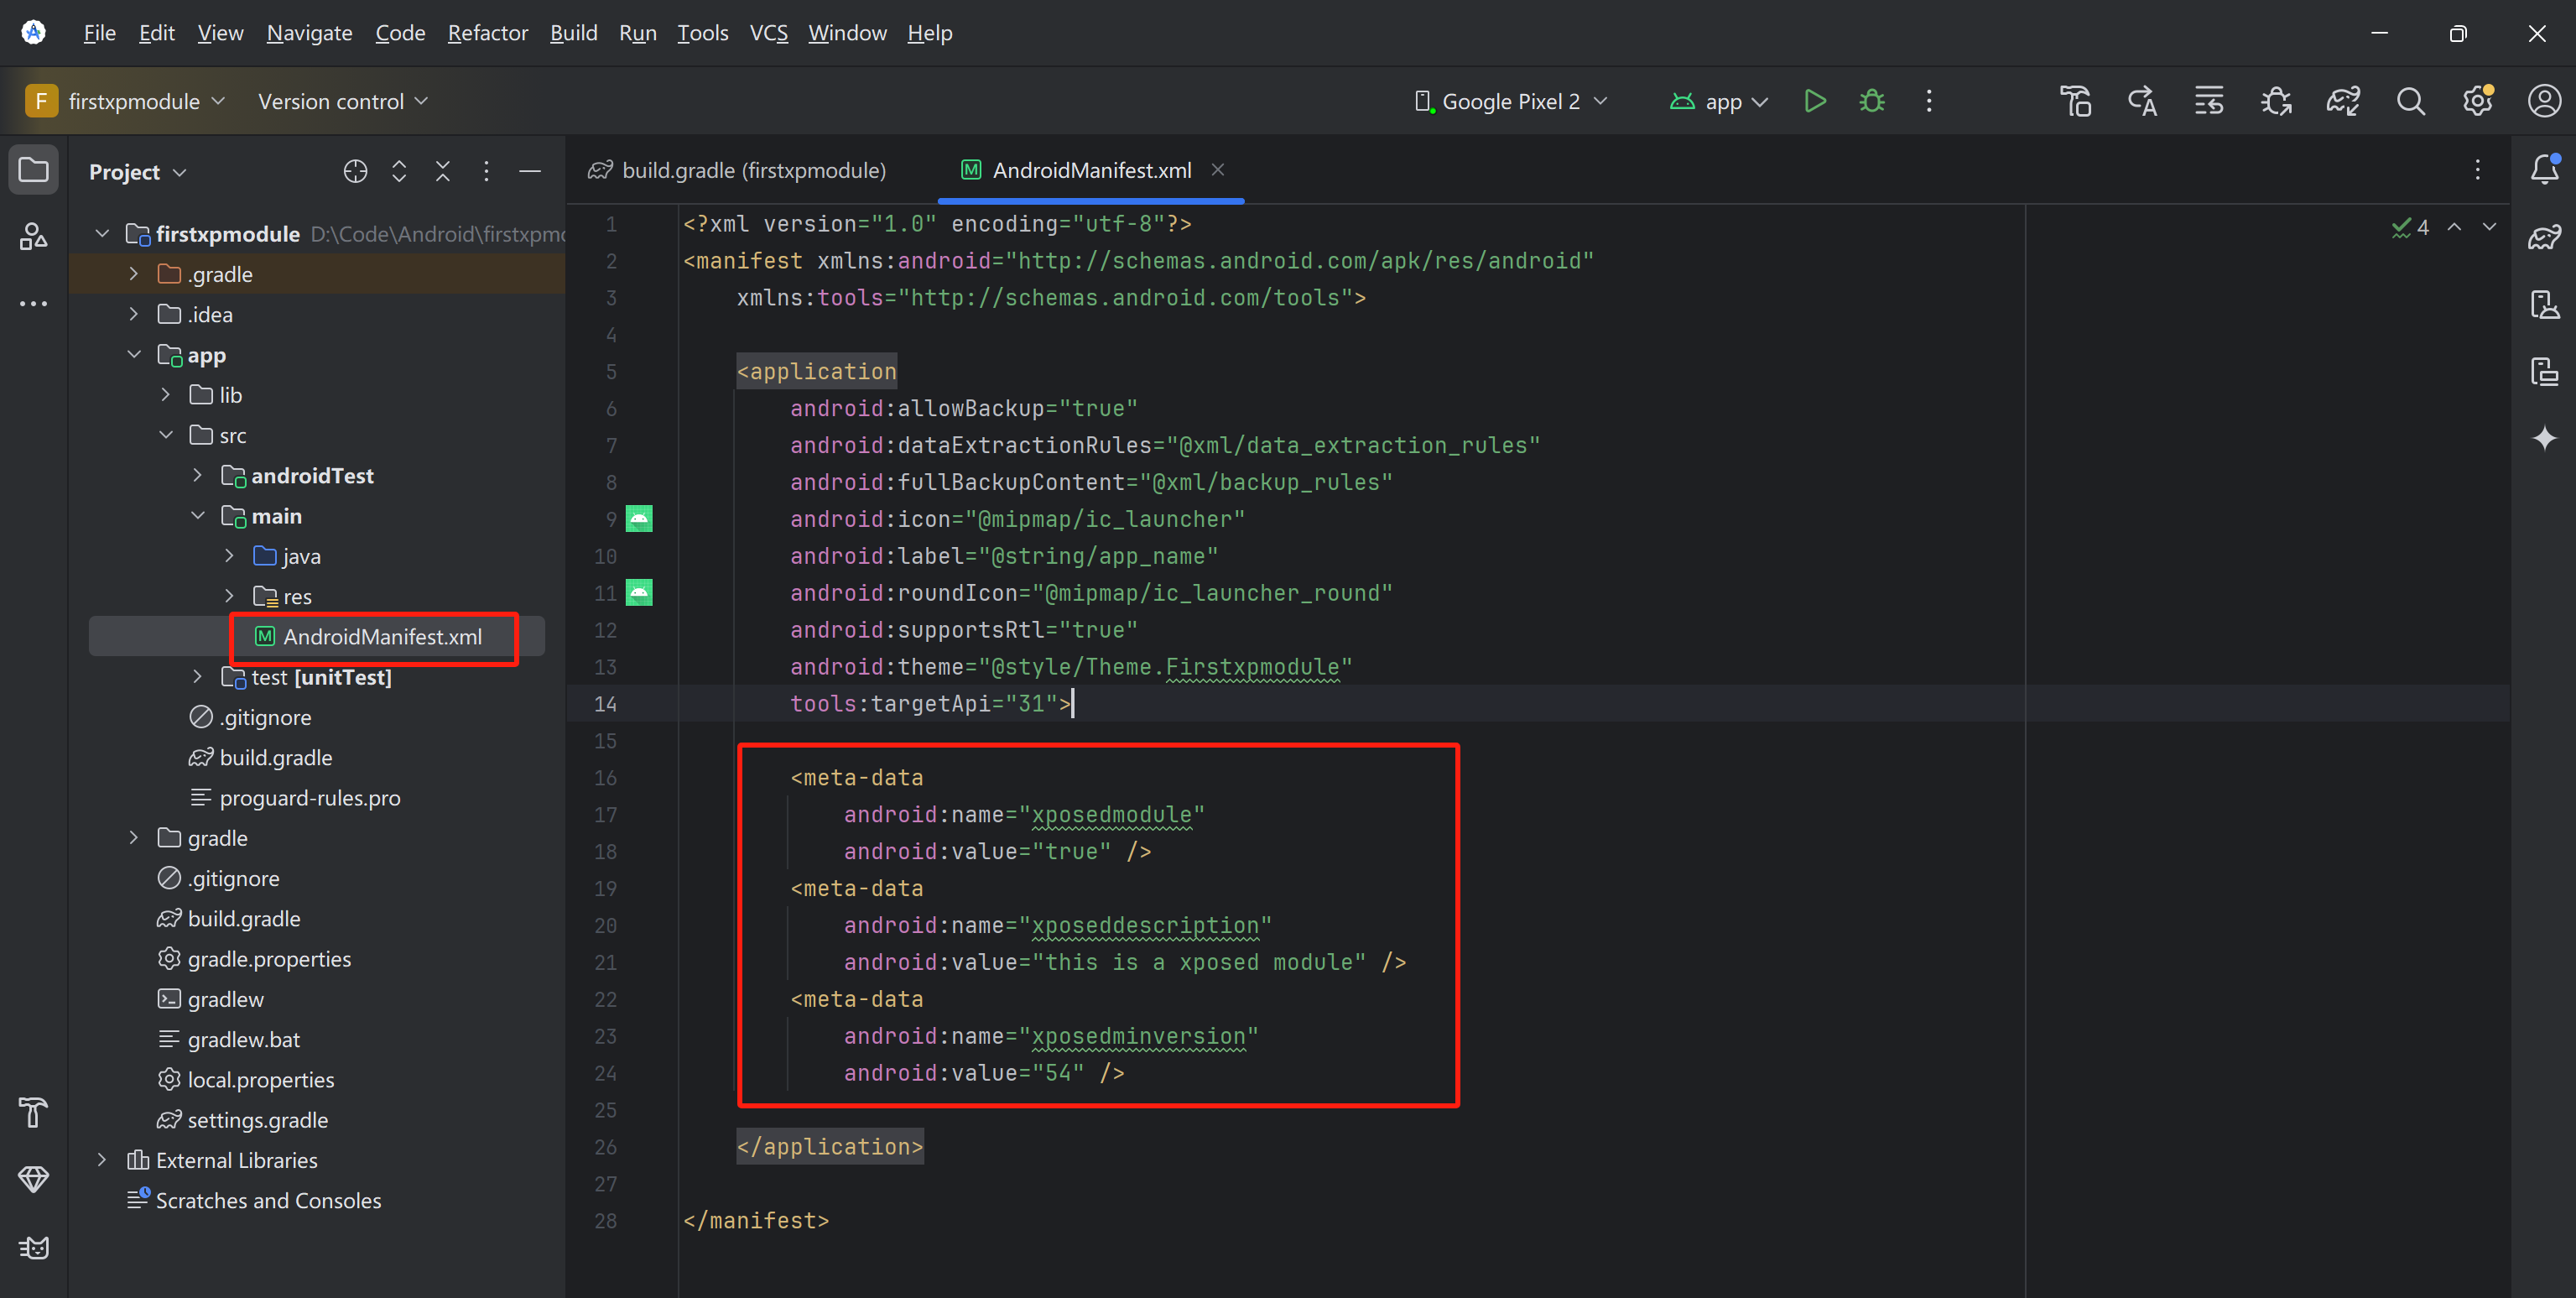The height and width of the screenshot is (1298, 2576).
Task: Open Project panel options three dots
Action: point(486,172)
